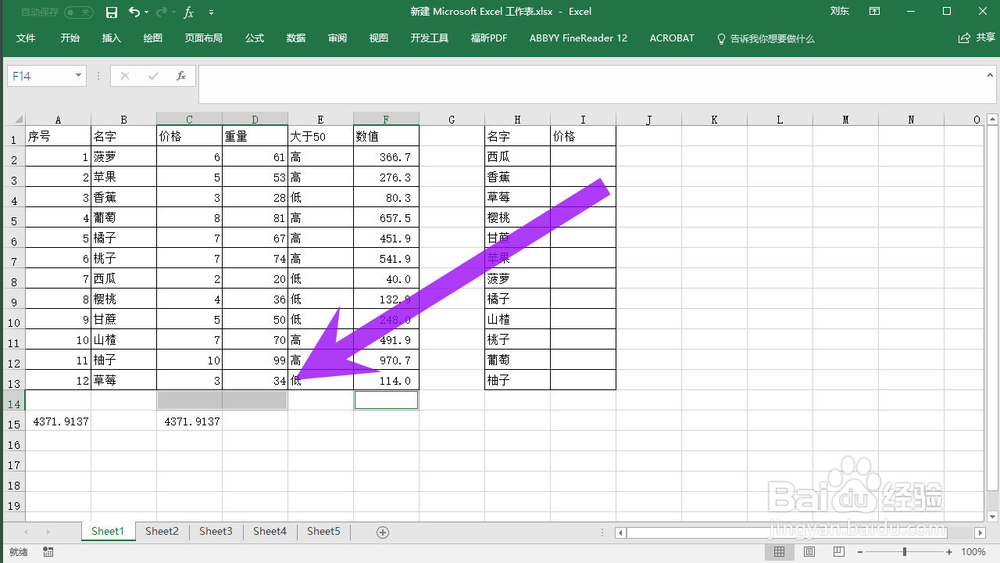The image size is (1000, 563).
Task: Click the Cancel X formula bar icon
Action: click(125, 76)
